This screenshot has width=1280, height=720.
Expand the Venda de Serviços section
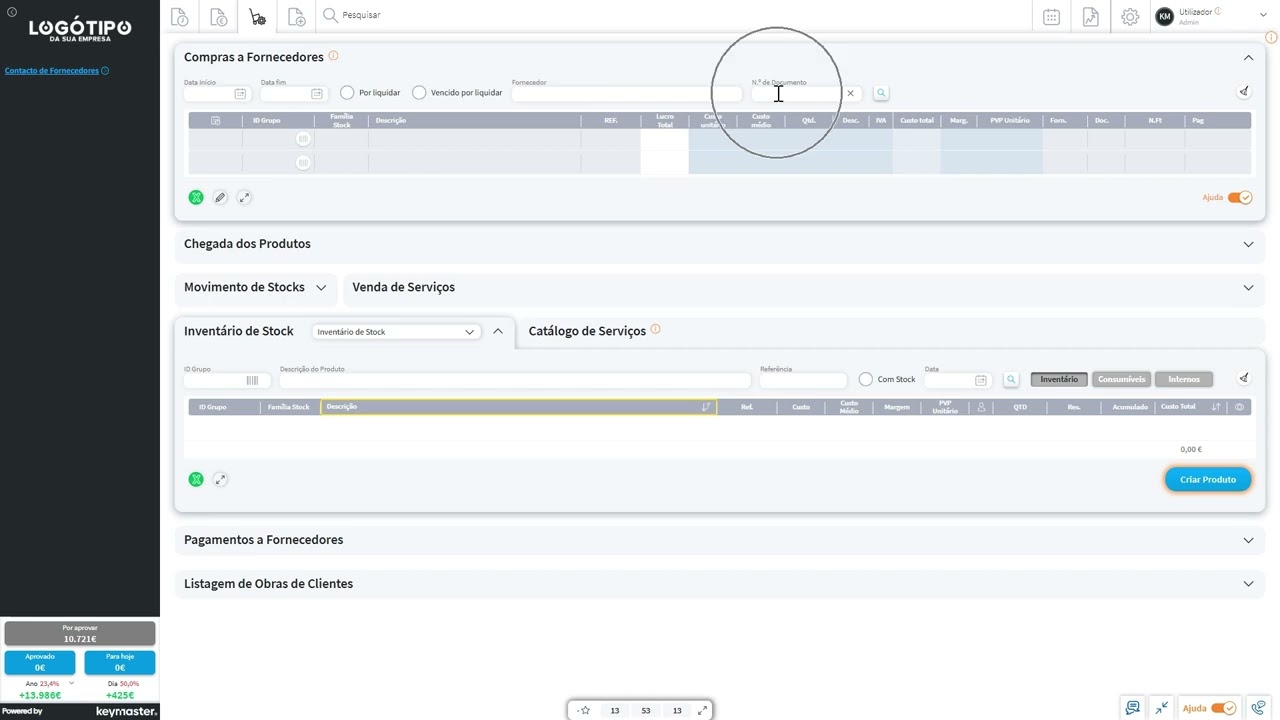pos(1248,288)
